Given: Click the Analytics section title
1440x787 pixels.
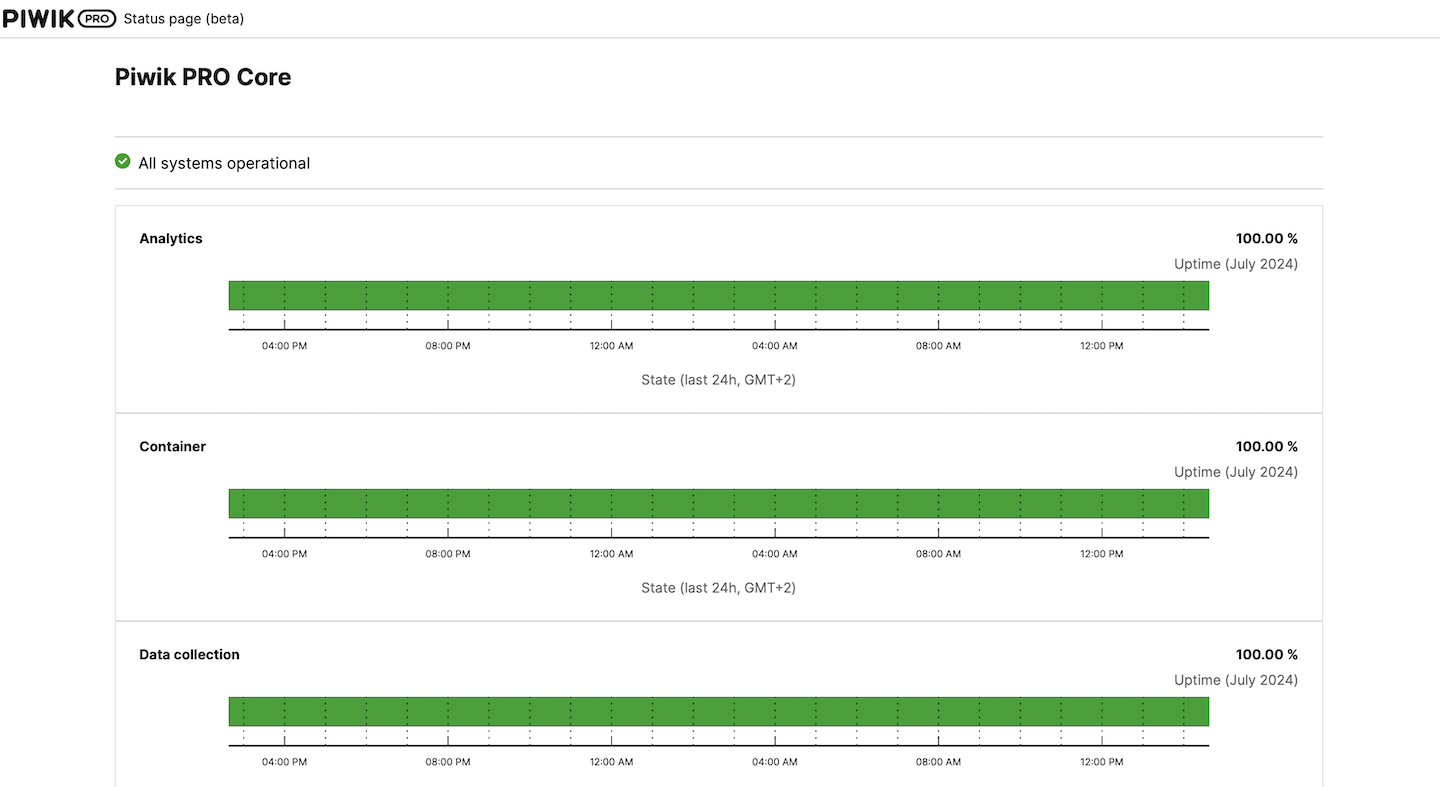Looking at the screenshot, I should click(171, 238).
